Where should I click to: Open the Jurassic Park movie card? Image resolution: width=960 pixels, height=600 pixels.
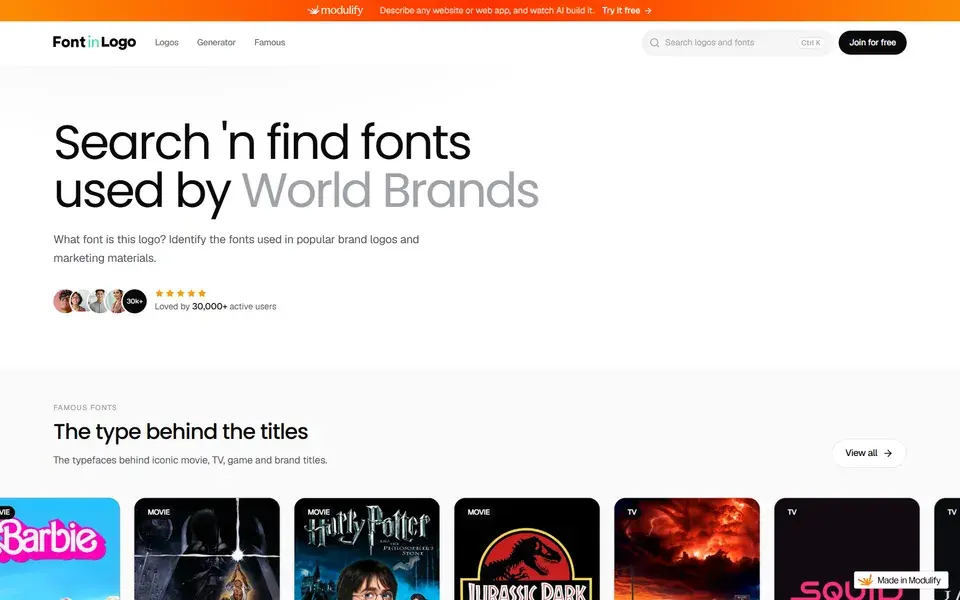(x=527, y=549)
